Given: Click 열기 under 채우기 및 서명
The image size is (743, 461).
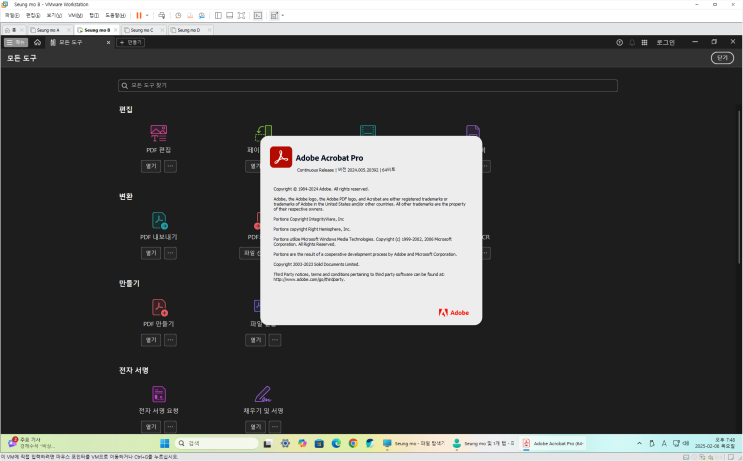Looking at the screenshot, I should [x=255, y=426].
